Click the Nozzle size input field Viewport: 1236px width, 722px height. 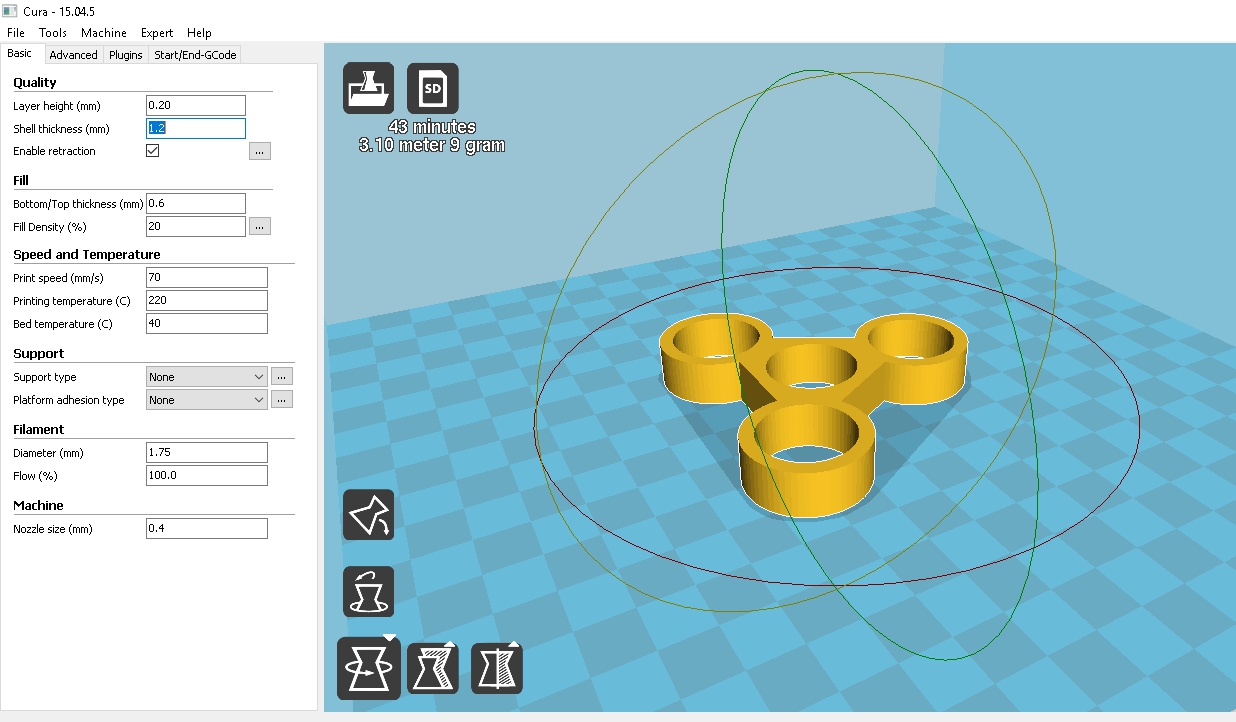[207, 528]
